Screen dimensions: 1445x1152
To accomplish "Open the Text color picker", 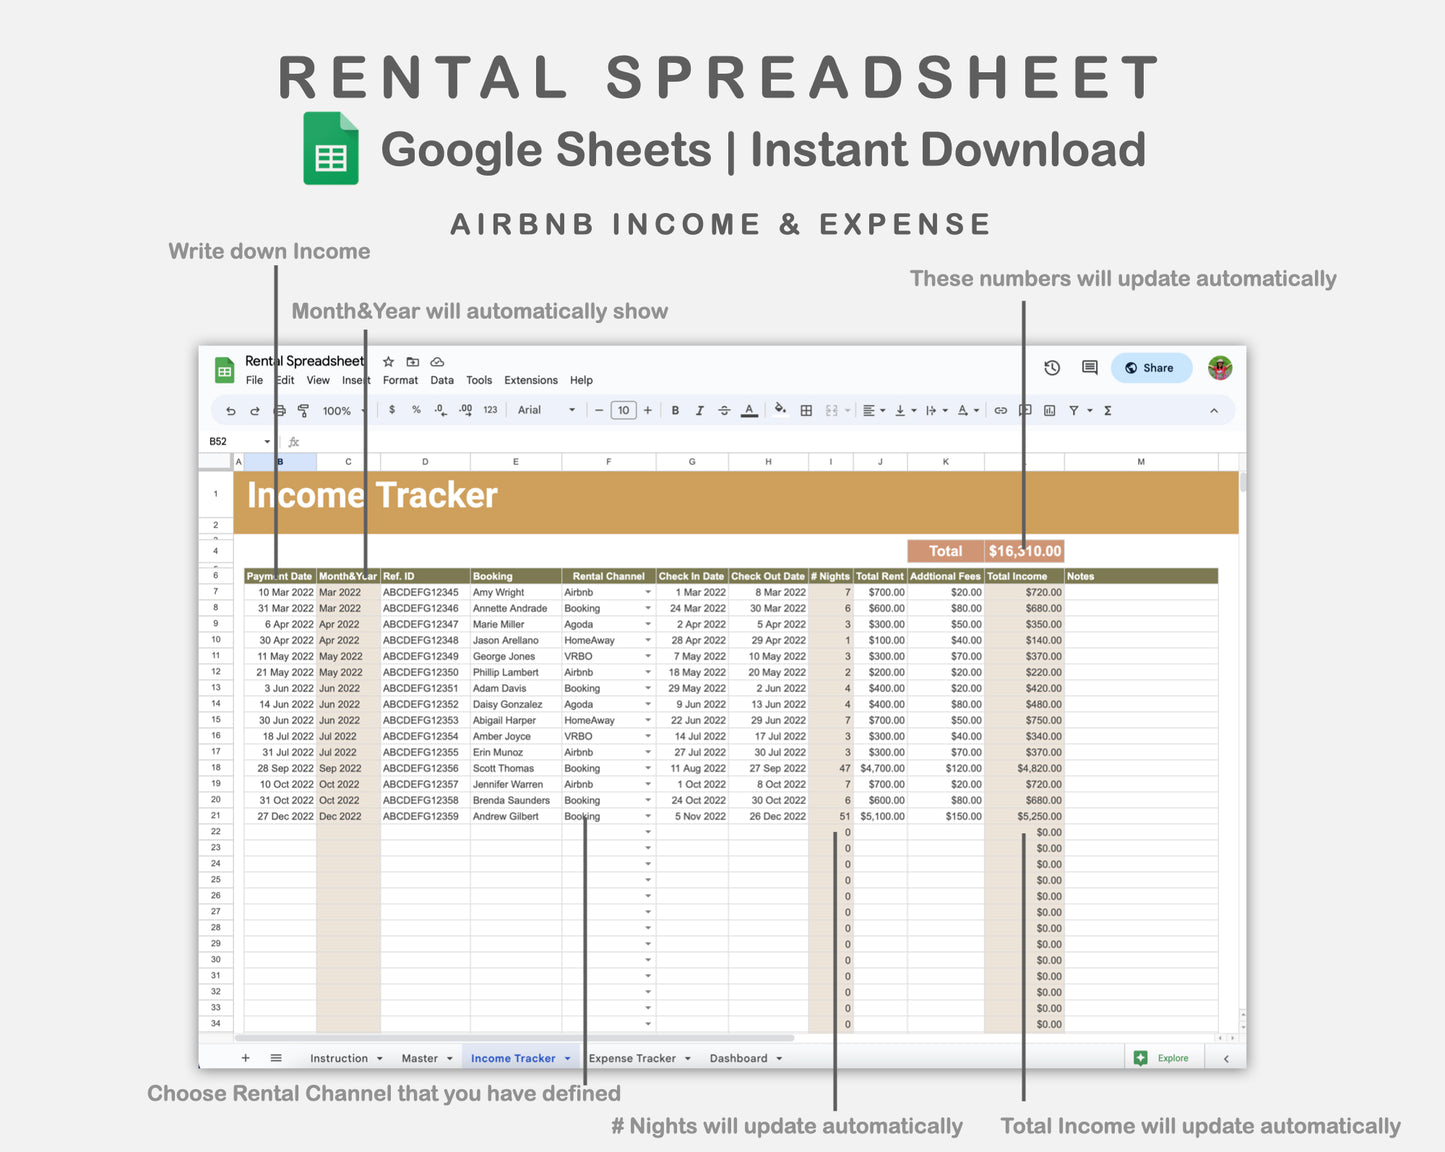I will [749, 410].
